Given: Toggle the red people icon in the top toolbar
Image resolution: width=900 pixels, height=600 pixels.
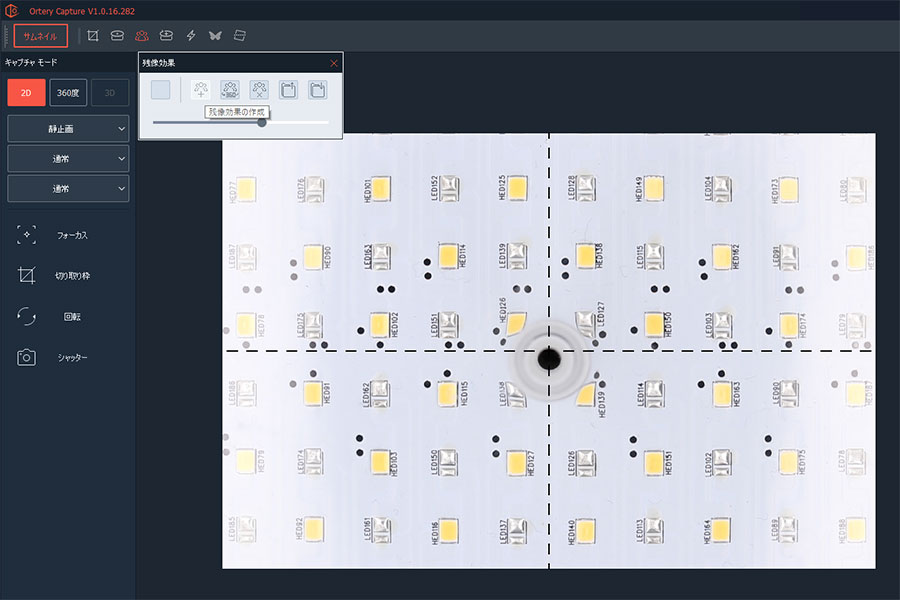Looking at the screenshot, I should point(142,36).
